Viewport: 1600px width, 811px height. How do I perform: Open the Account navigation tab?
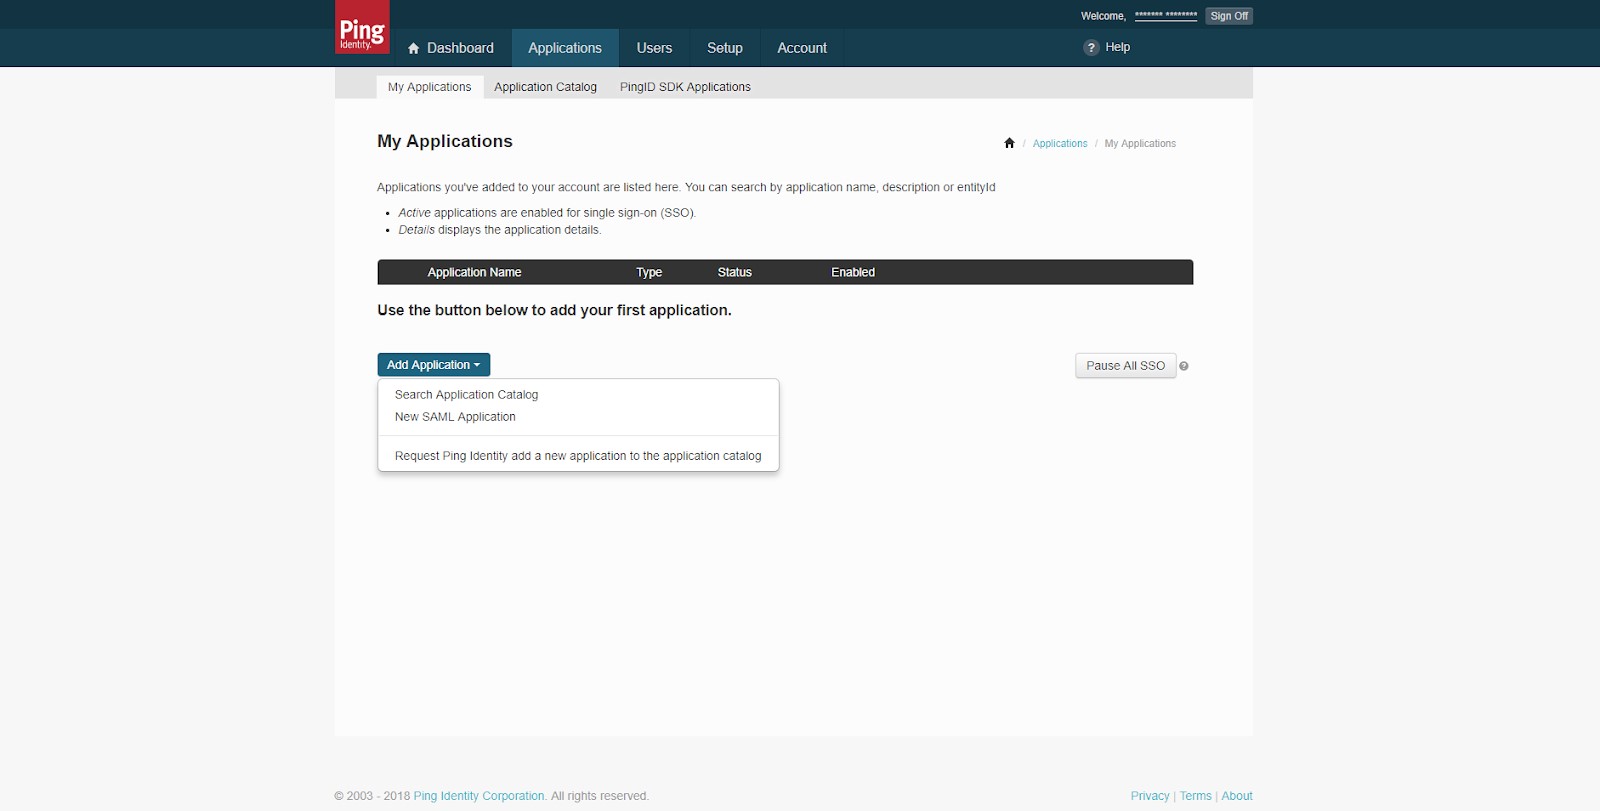coord(801,48)
